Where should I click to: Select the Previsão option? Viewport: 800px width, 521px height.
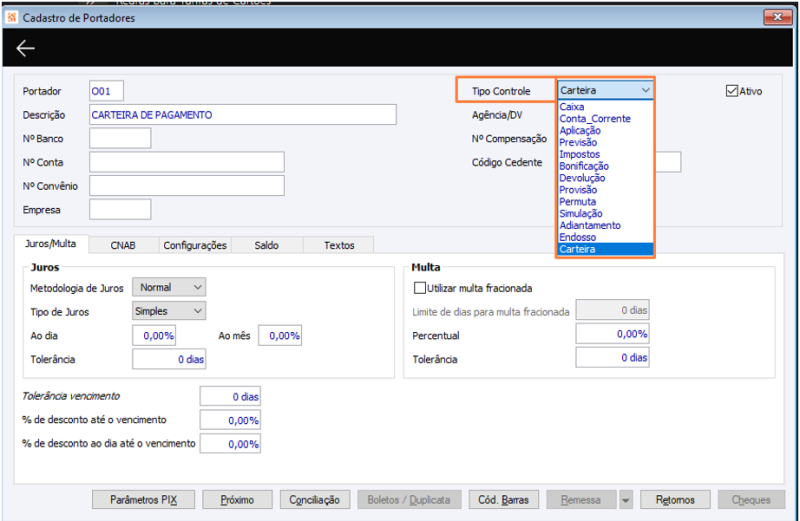coord(605,142)
